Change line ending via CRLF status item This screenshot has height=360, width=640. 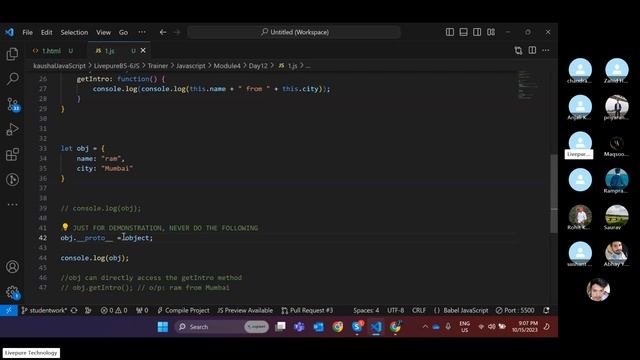coord(419,311)
